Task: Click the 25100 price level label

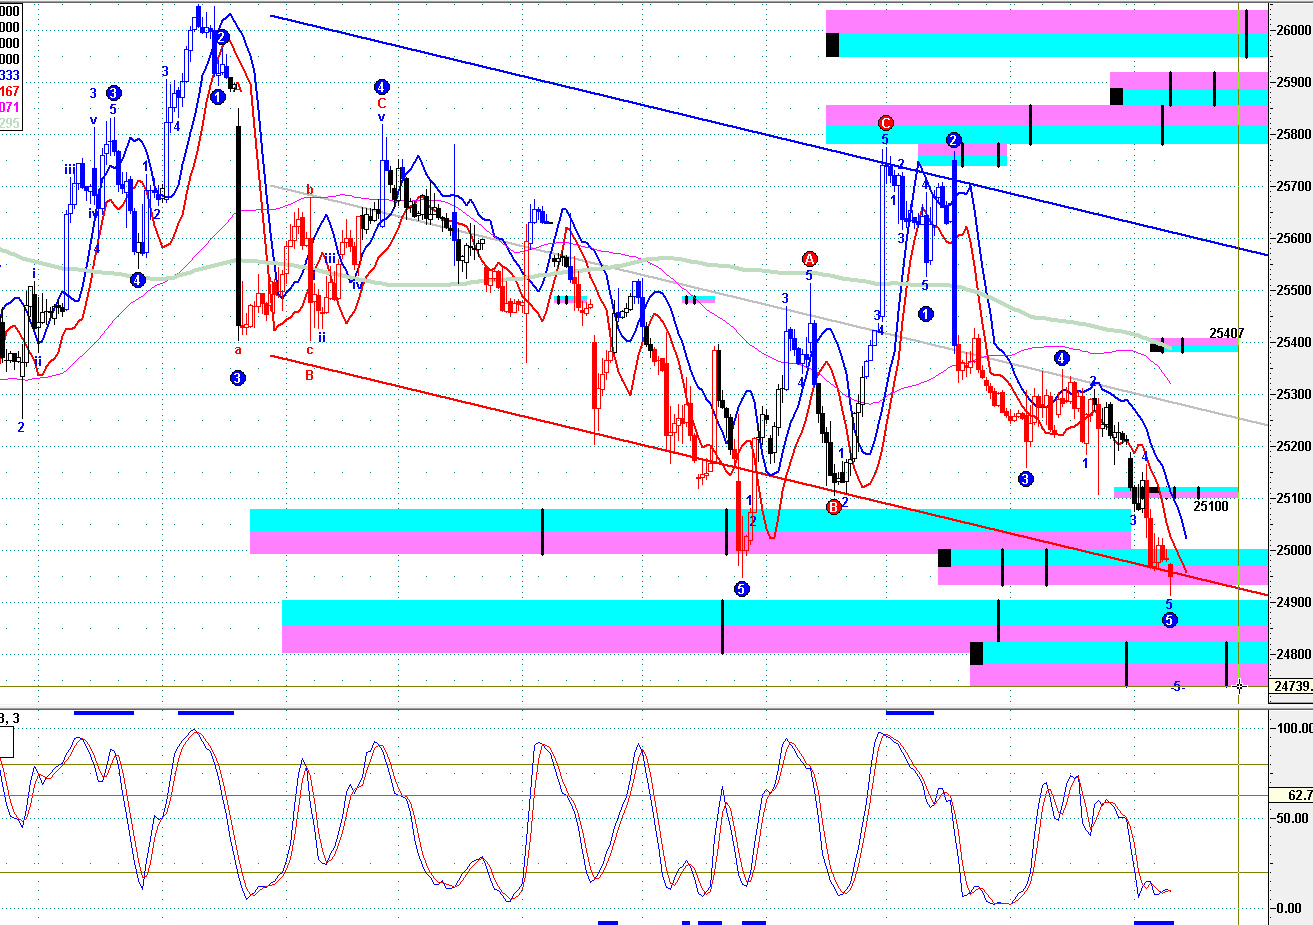Action: point(1211,506)
